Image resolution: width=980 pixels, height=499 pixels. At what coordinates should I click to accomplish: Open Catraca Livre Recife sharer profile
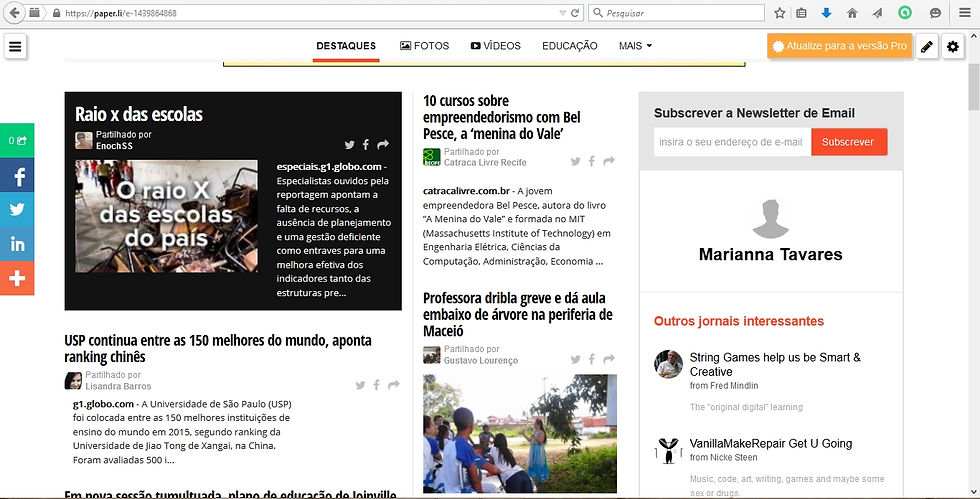(x=485, y=163)
